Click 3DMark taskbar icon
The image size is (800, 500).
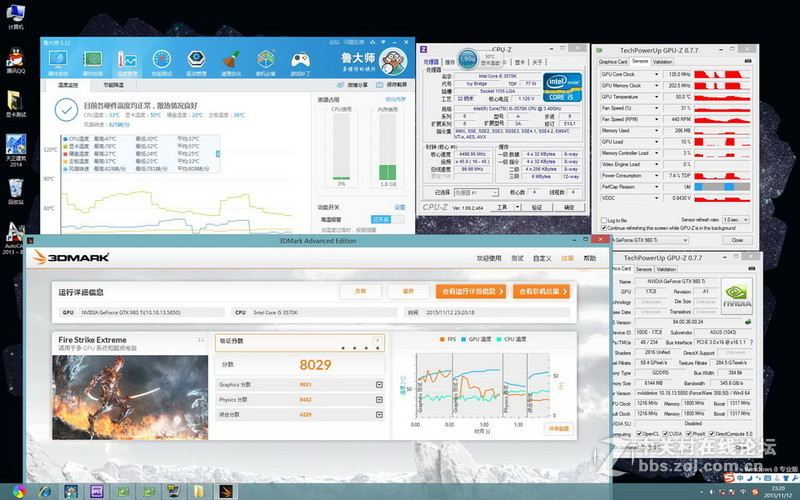pyautogui.click(x=226, y=491)
